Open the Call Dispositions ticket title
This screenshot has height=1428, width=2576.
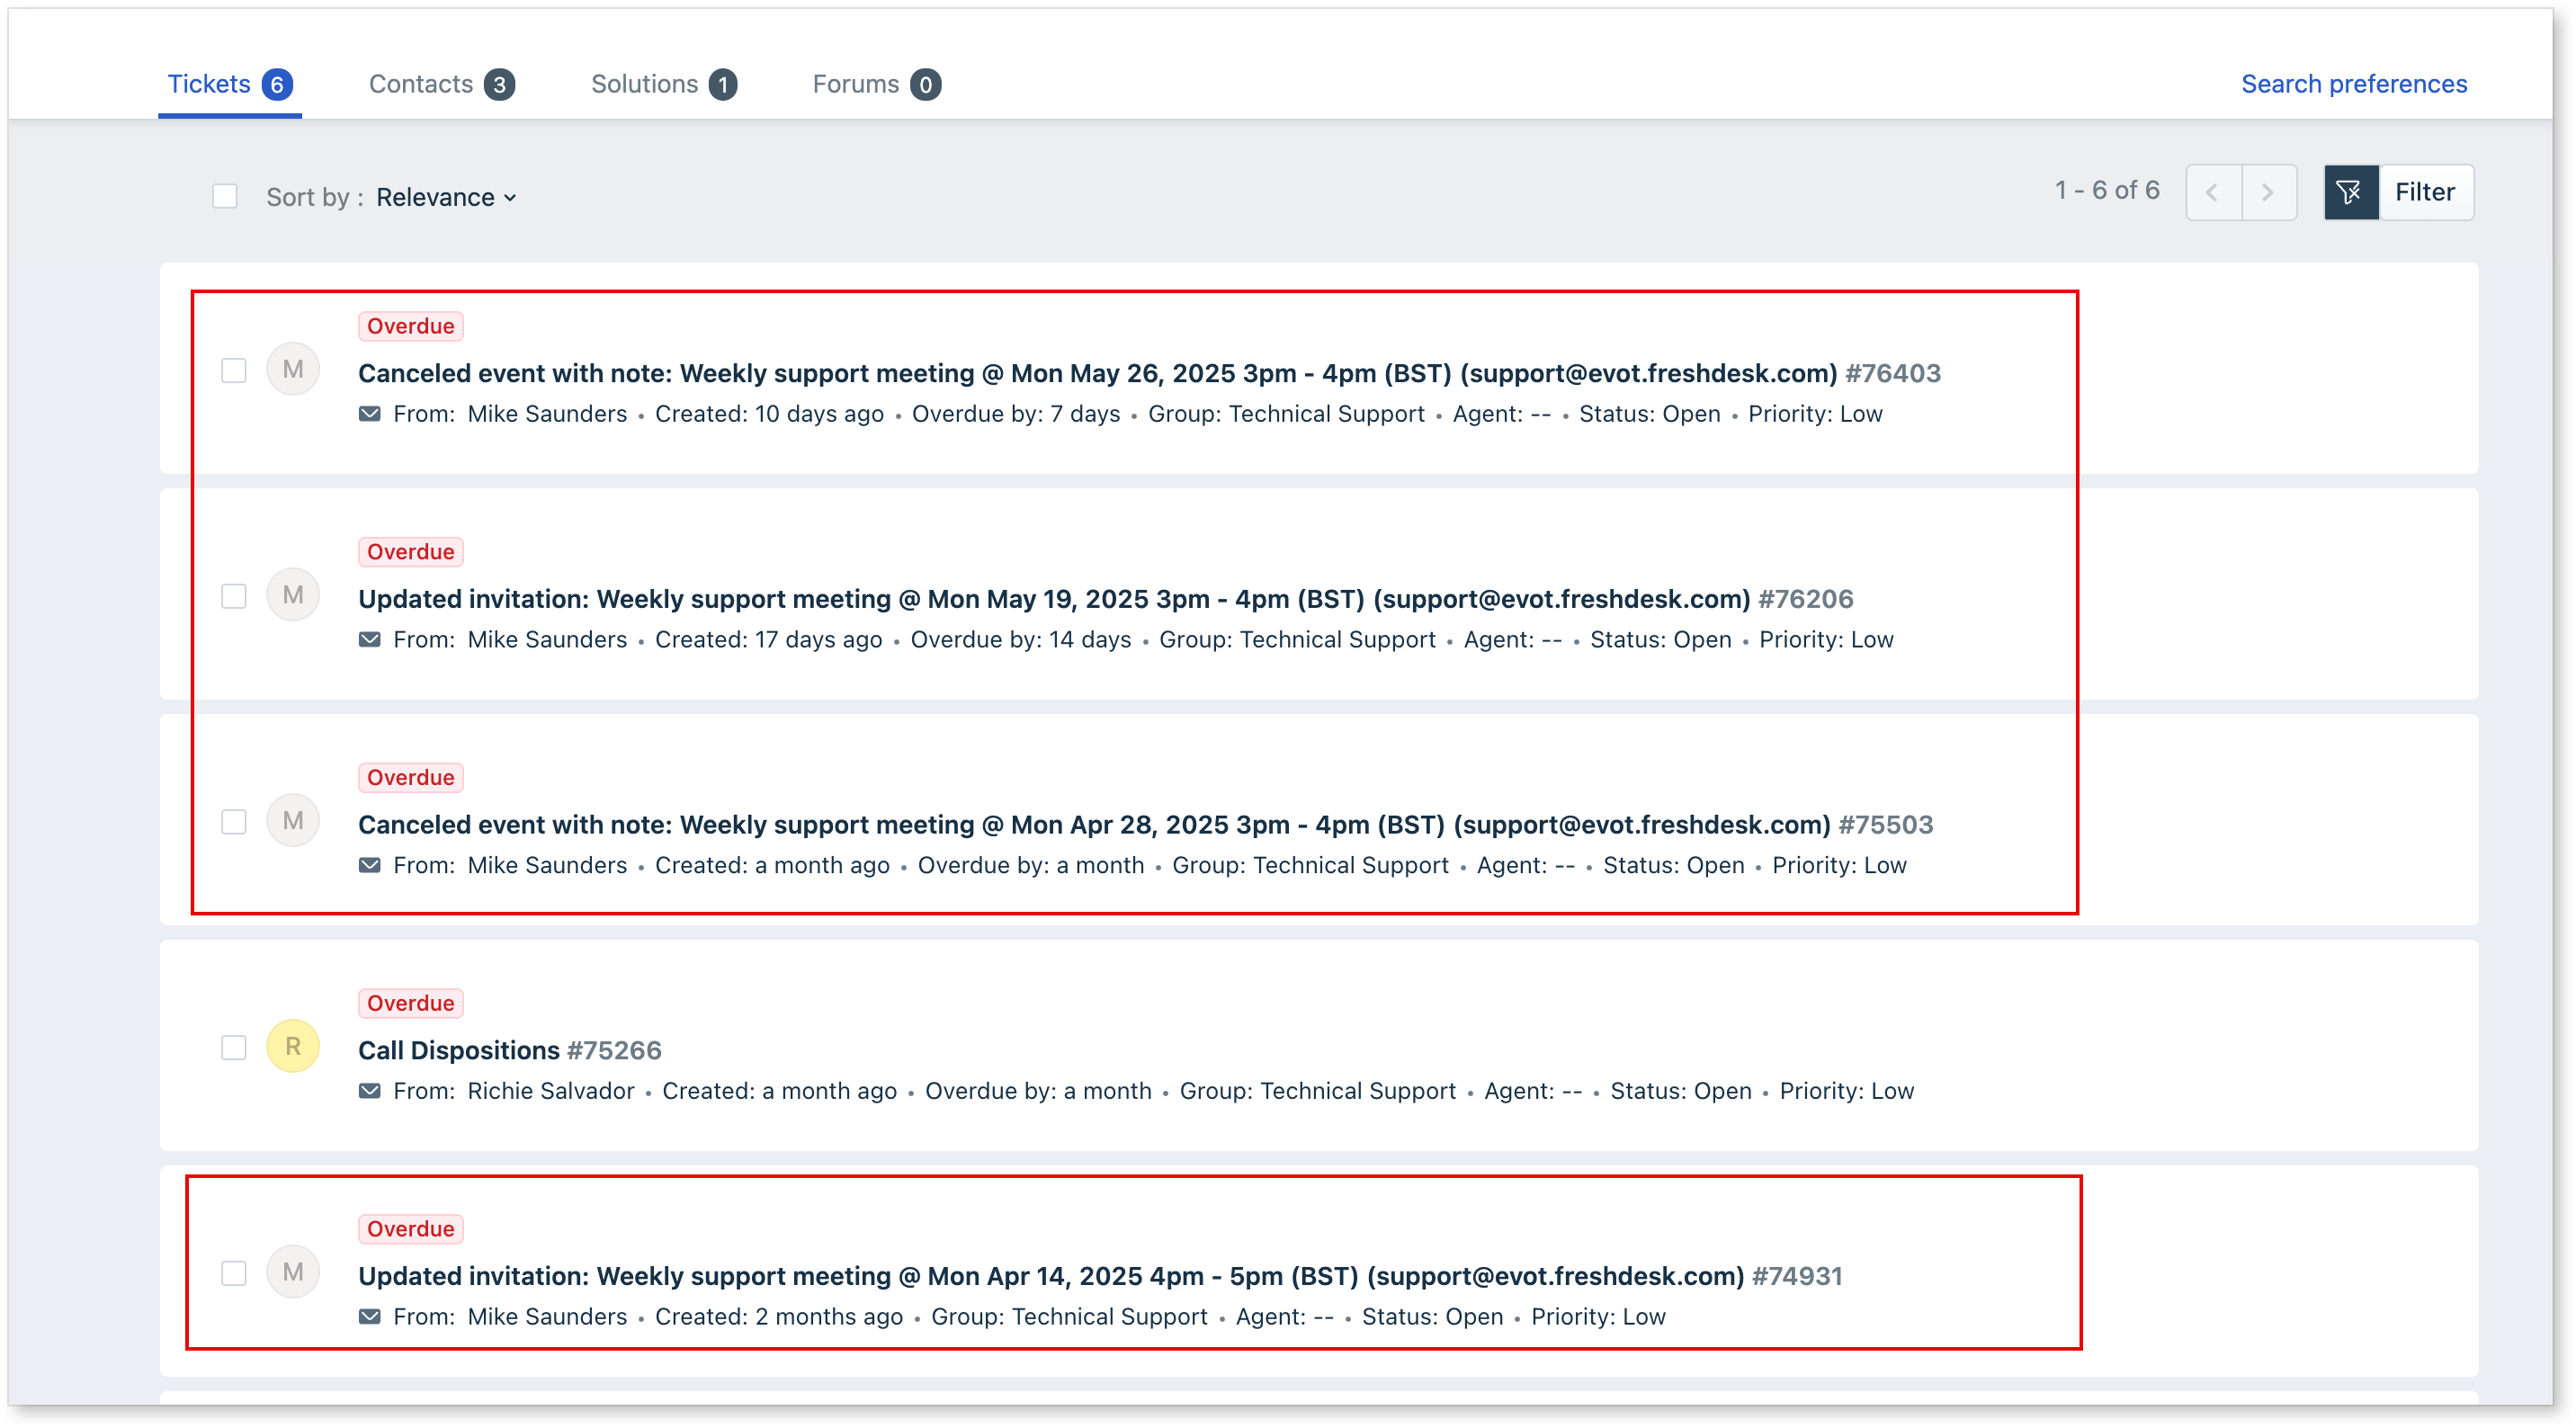459,1050
